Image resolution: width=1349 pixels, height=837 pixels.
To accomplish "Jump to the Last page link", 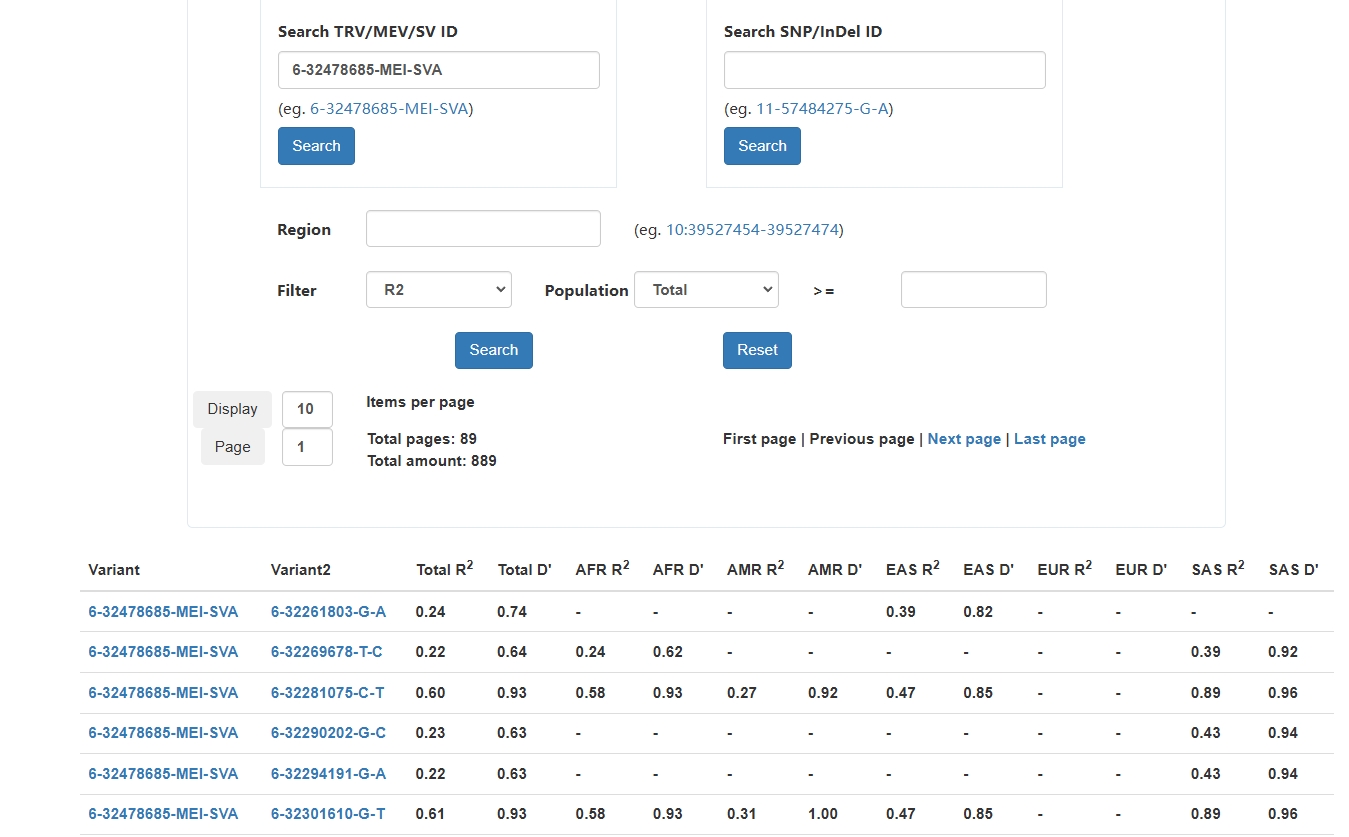I will point(1050,439).
